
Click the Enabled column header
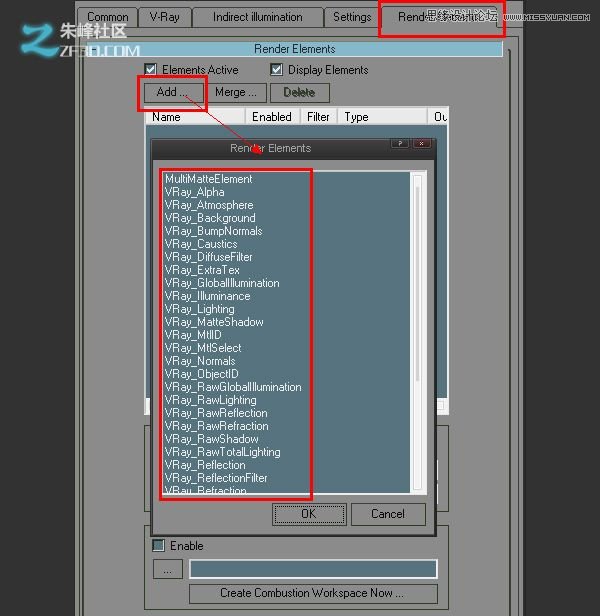point(272,117)
